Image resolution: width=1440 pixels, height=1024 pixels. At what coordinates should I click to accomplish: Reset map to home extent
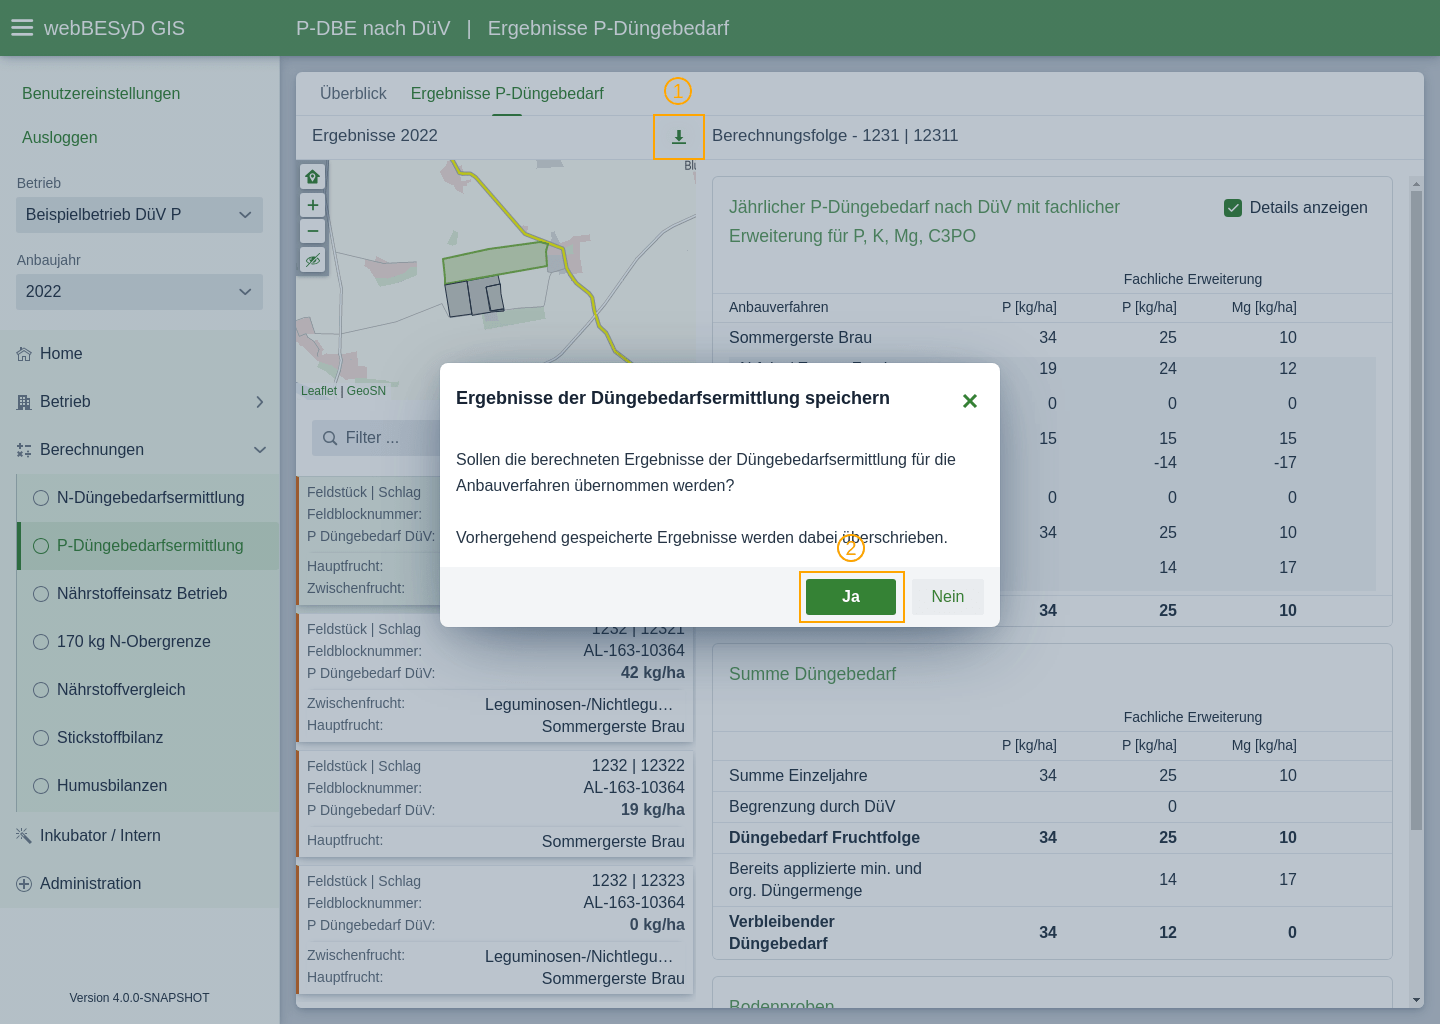[x=313, y=177]
